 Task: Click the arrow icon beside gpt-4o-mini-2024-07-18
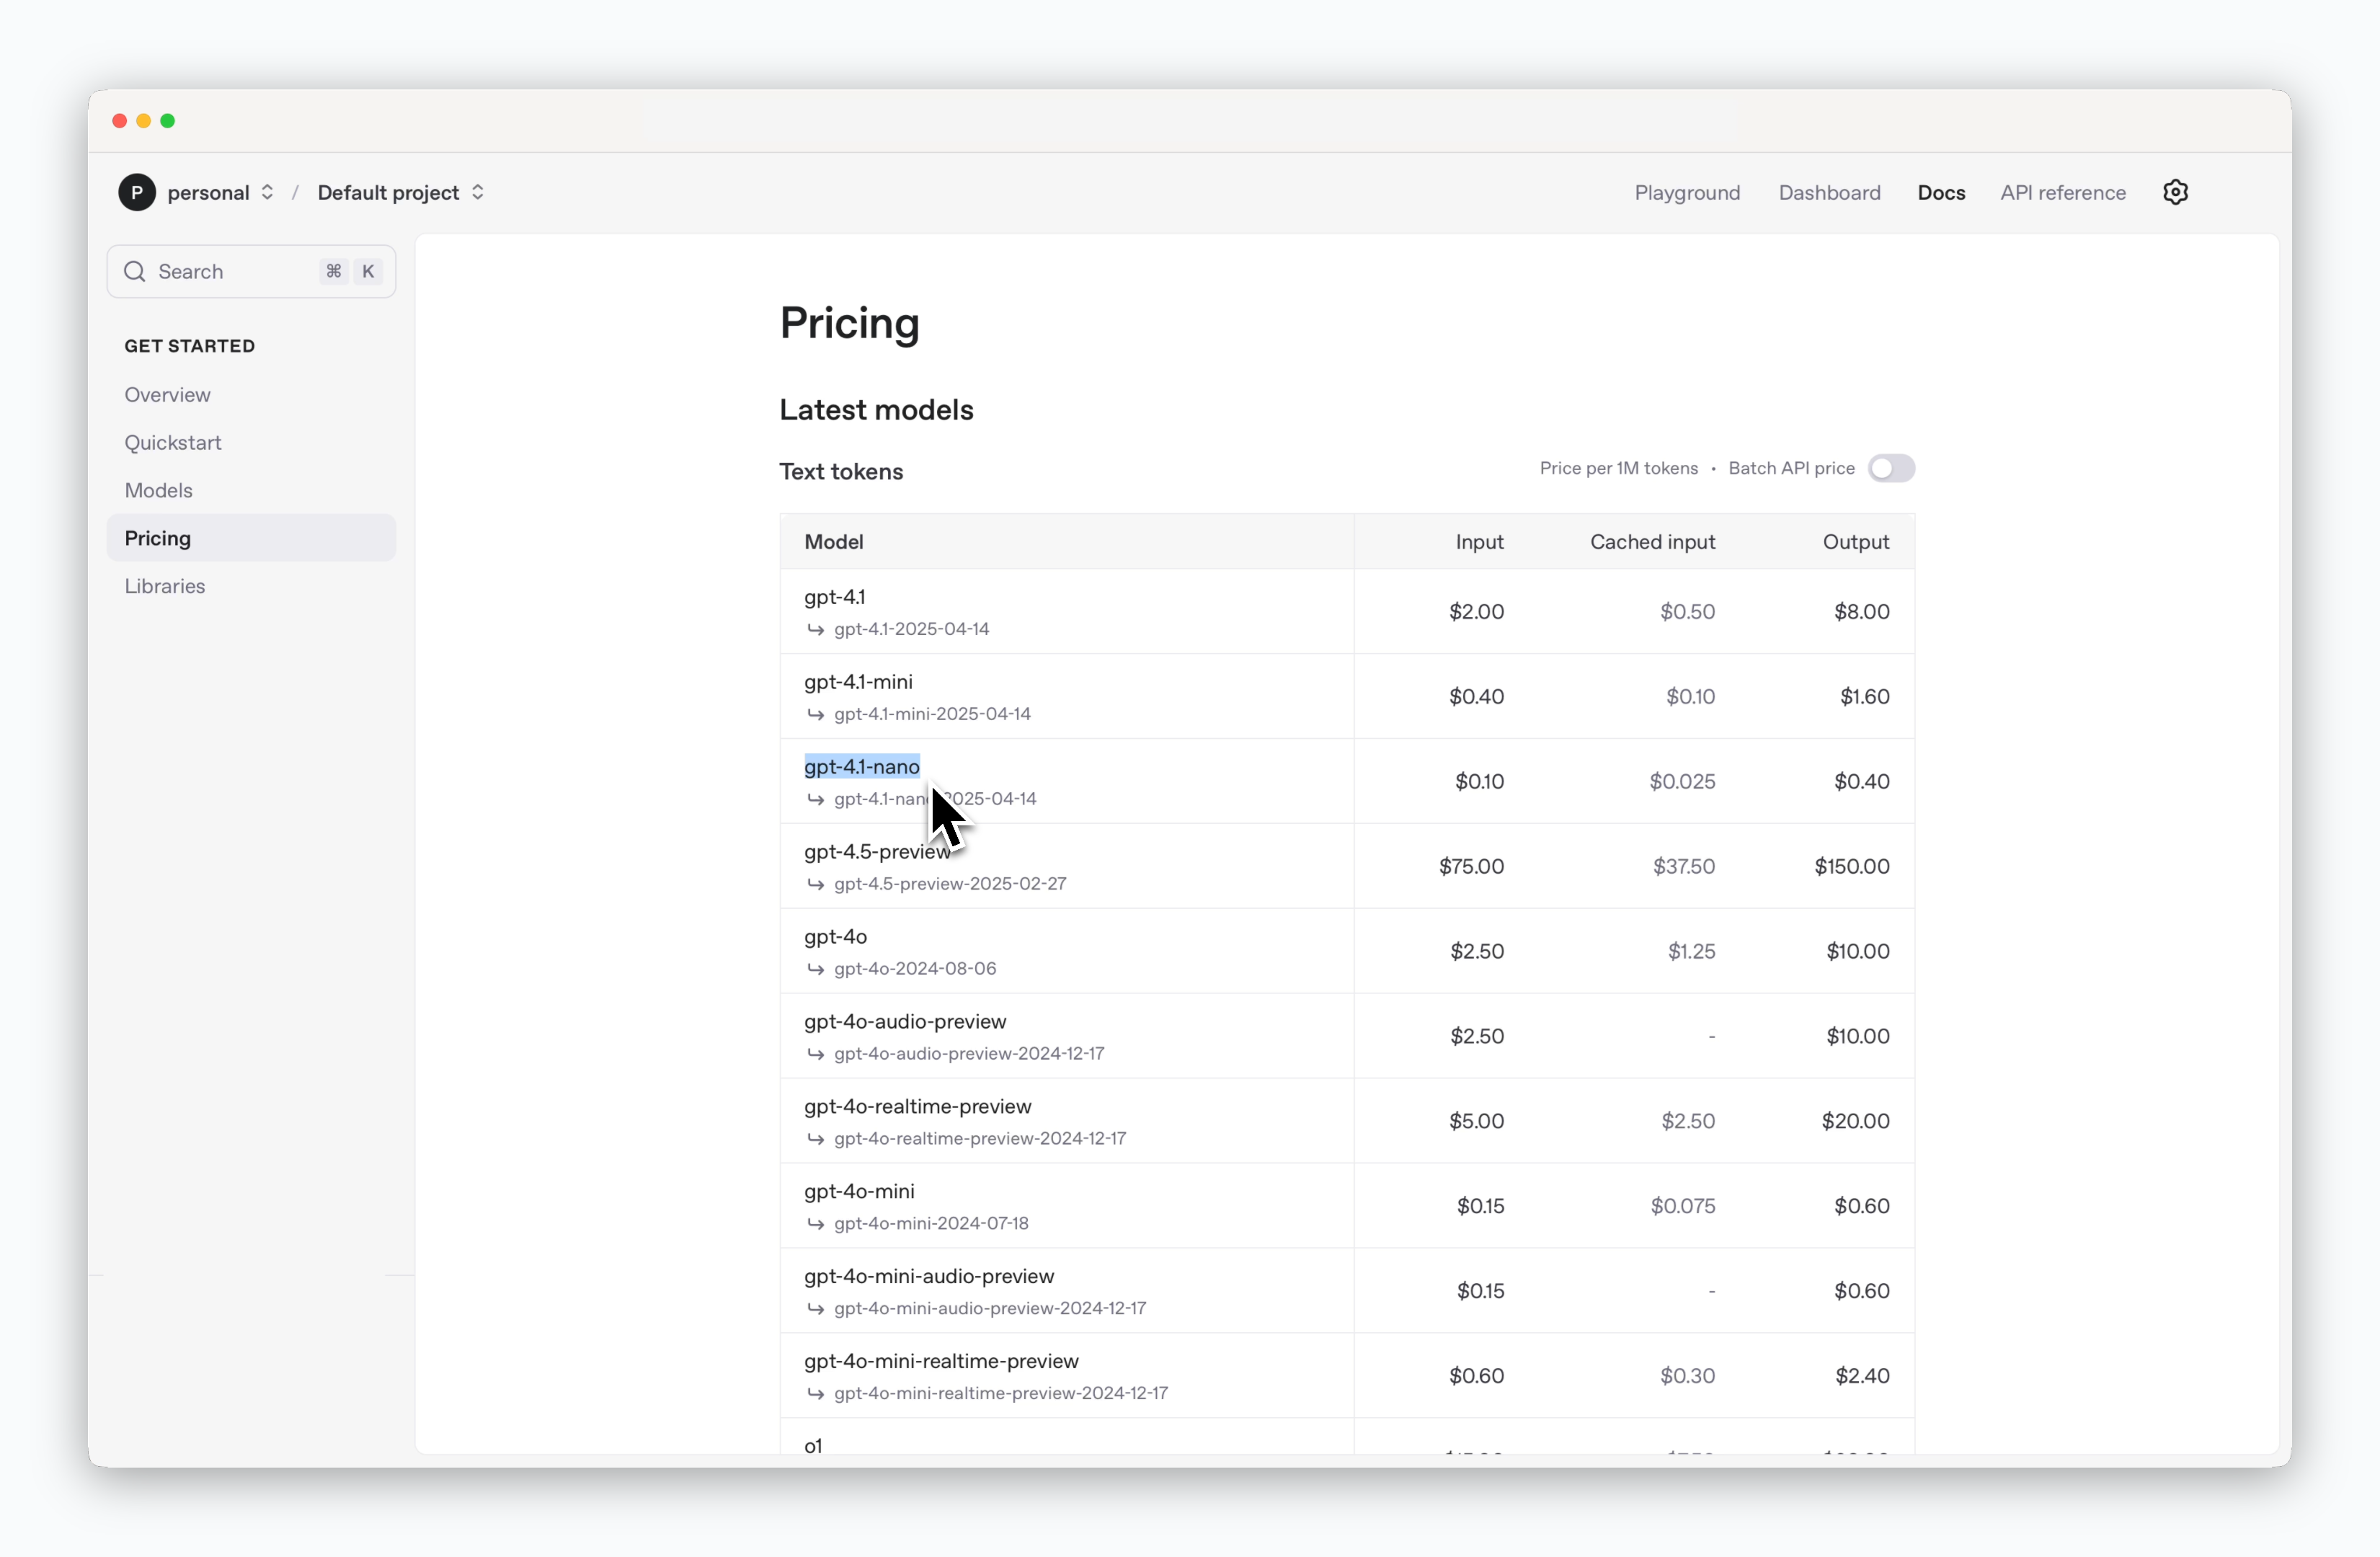(816, 1224)
